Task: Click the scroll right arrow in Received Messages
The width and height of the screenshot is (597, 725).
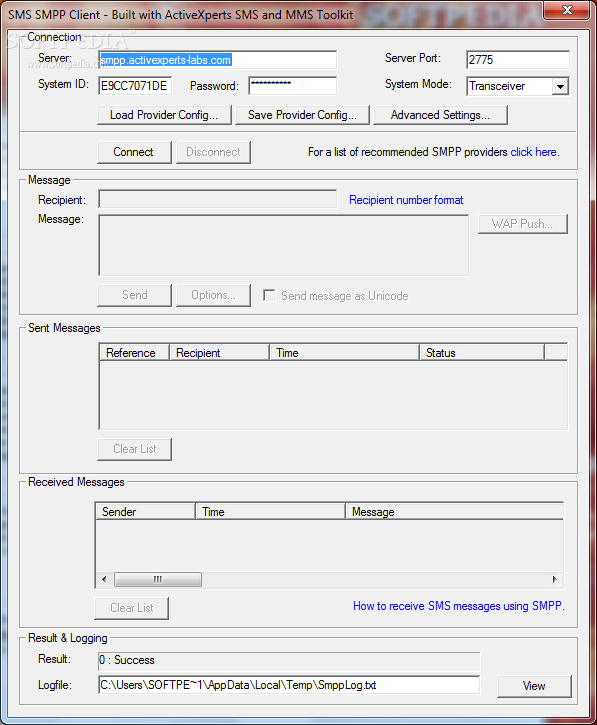Action: point(554,579)
